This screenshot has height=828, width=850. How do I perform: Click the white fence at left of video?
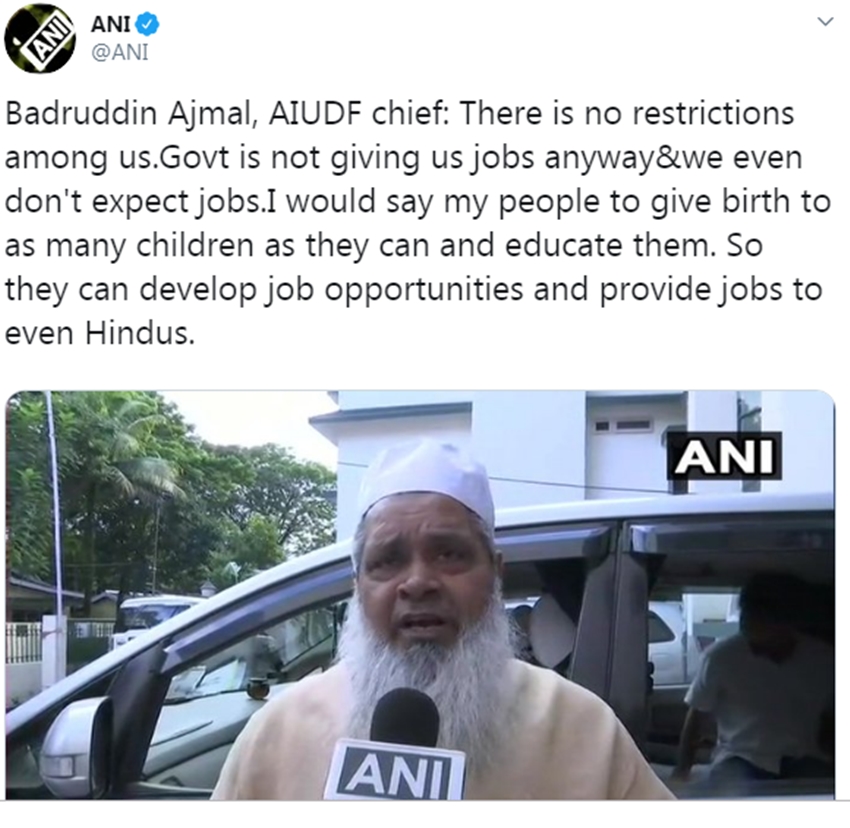click(24, 643)
